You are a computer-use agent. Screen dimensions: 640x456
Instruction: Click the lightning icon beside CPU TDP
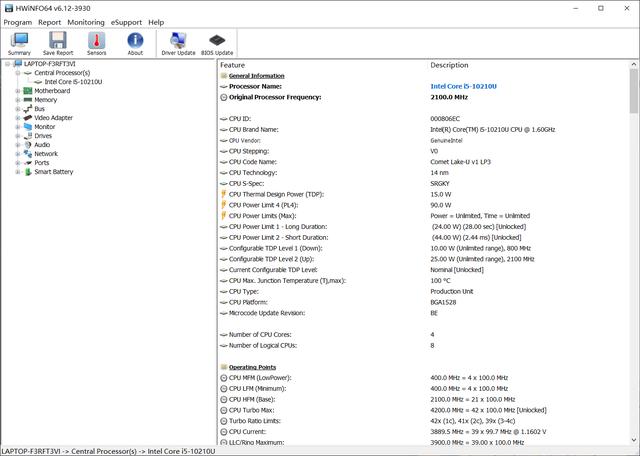(224, 194)
